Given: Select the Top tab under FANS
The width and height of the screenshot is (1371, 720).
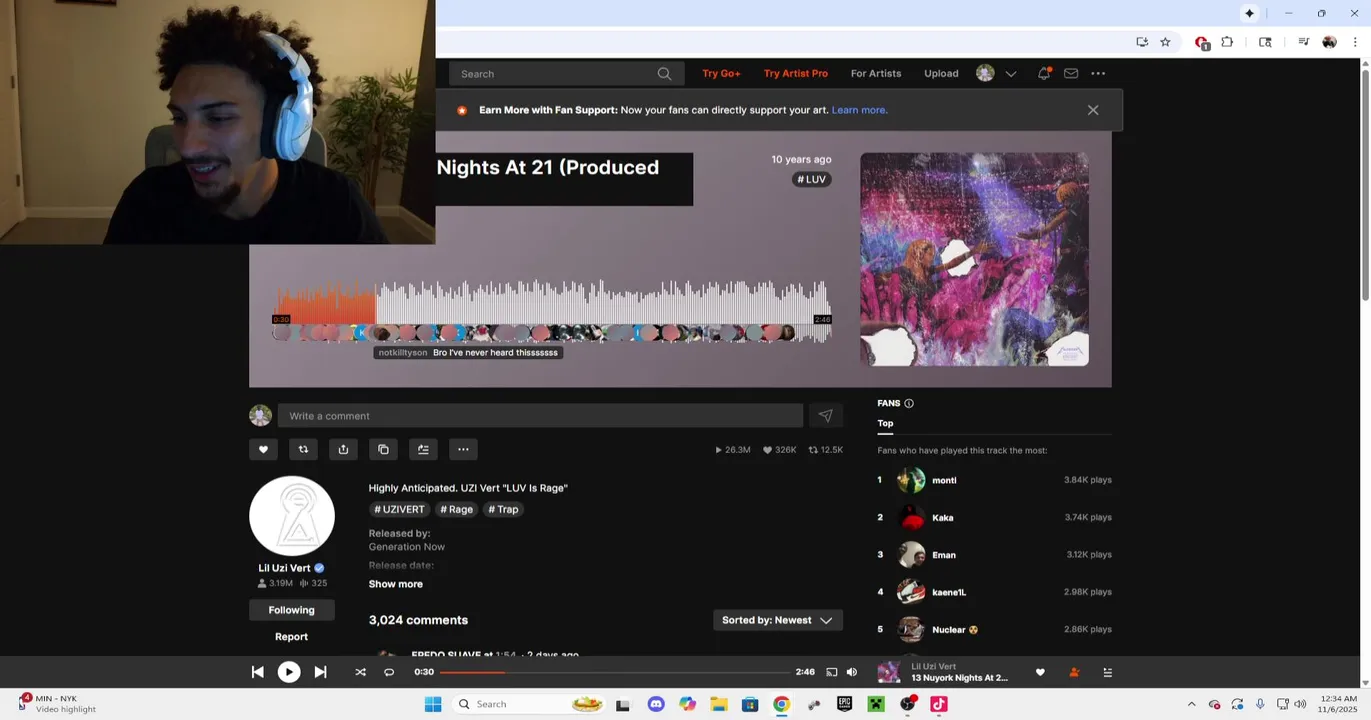Looking at the screenshot, I should (x=885, y=423).
